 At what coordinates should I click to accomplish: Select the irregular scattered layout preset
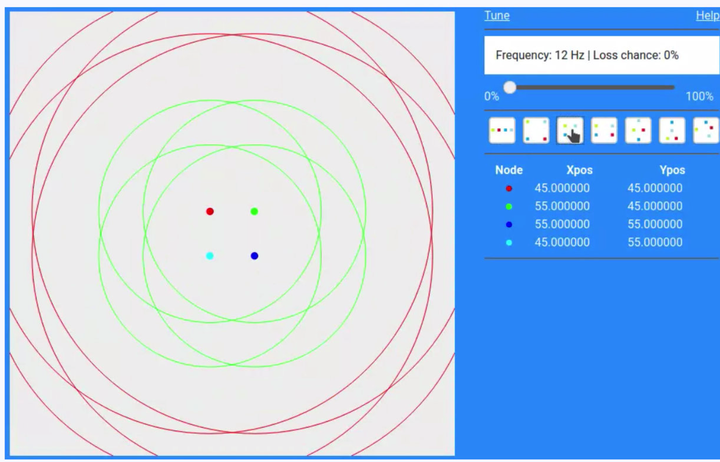pos(706,130)
